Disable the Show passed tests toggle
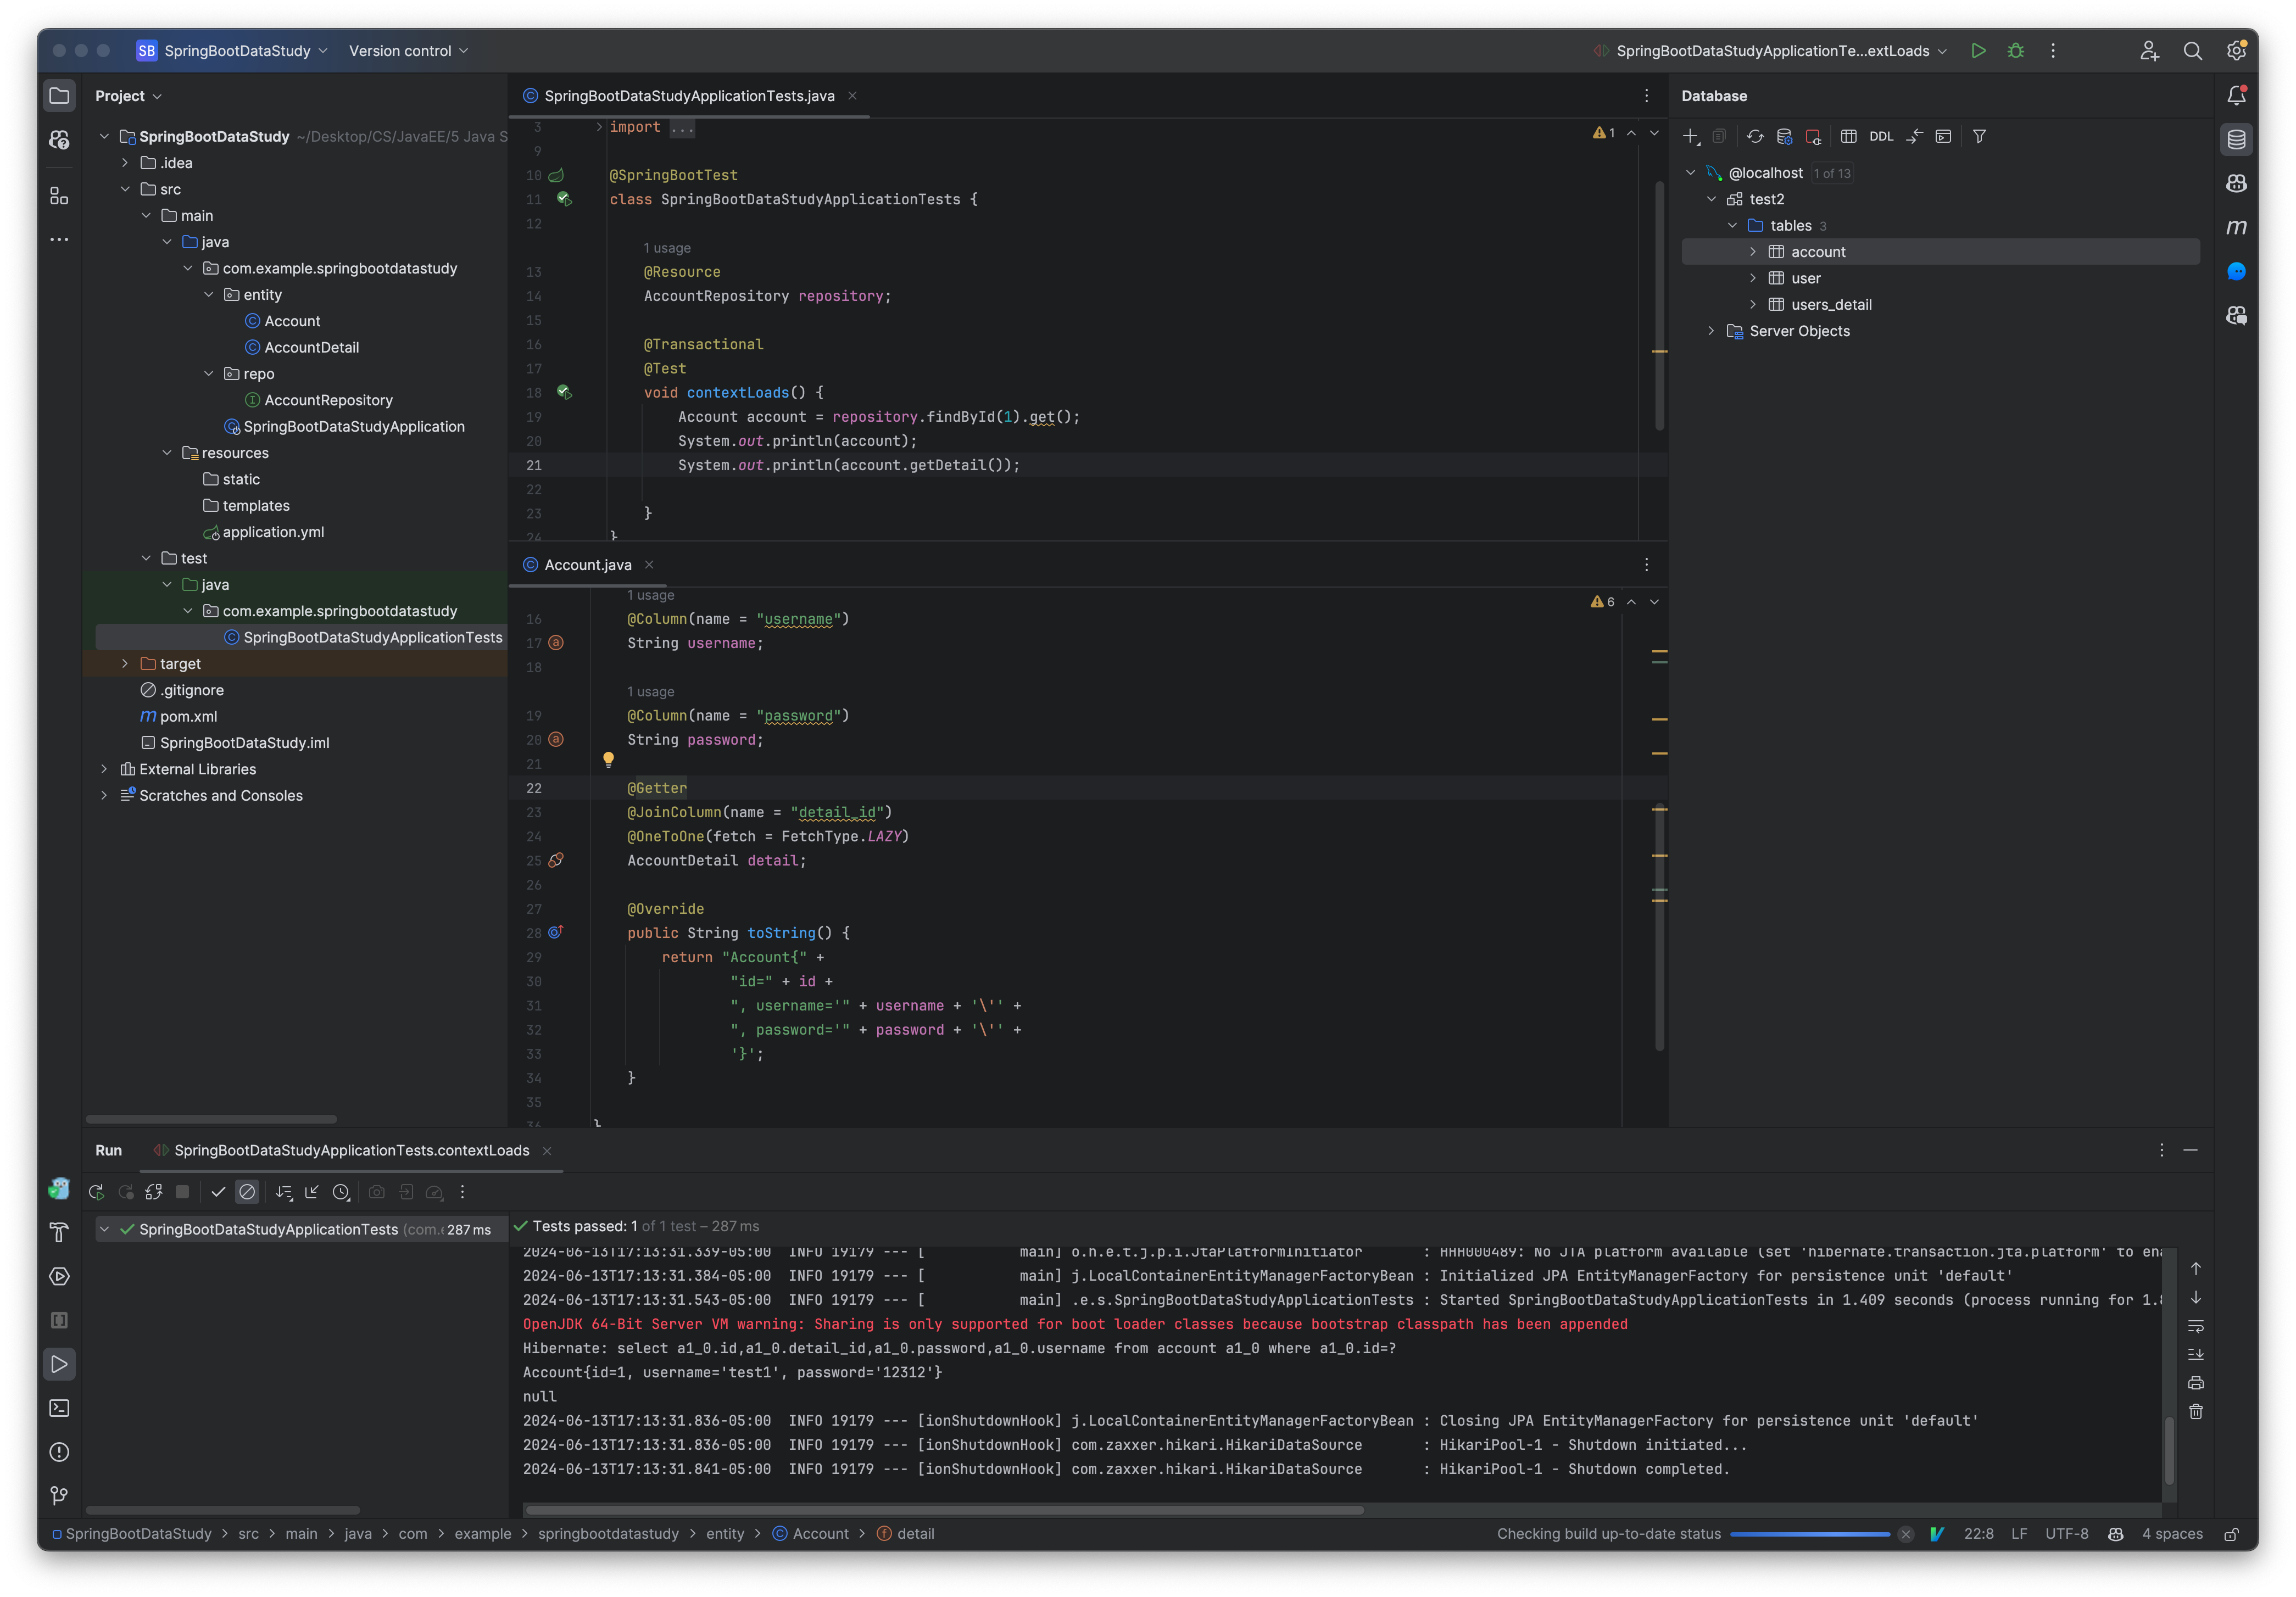The image size is (2296, 1597). coord(216,1191)
